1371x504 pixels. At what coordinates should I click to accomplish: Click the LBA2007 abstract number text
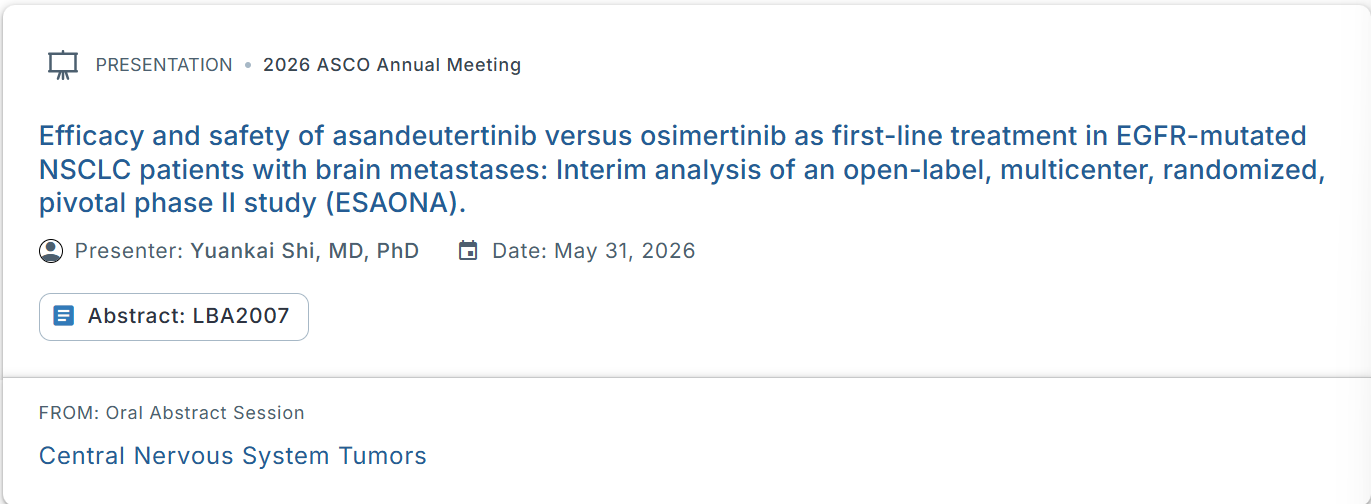tap(240, 316)
